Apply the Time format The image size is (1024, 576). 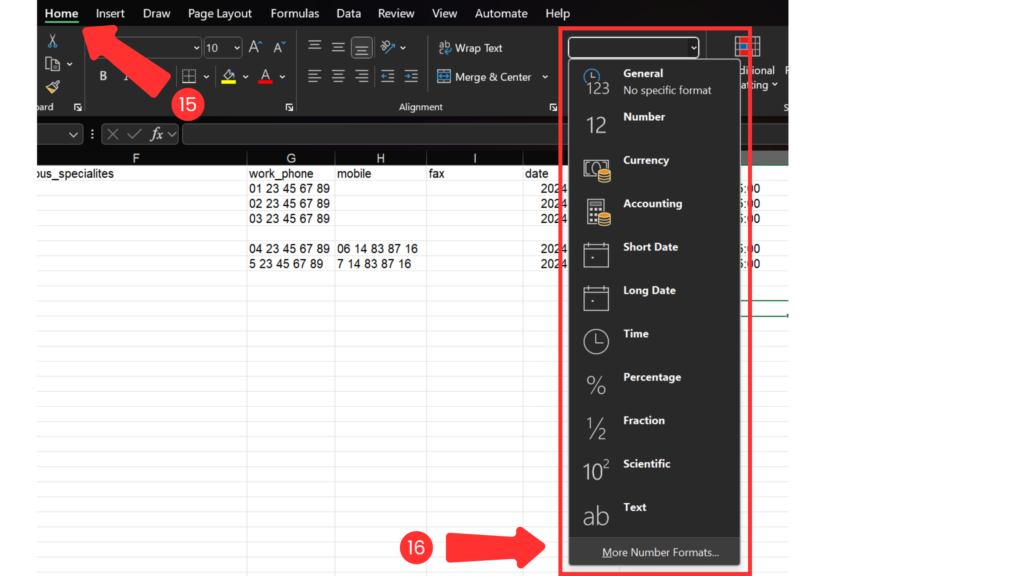point(654,342)
